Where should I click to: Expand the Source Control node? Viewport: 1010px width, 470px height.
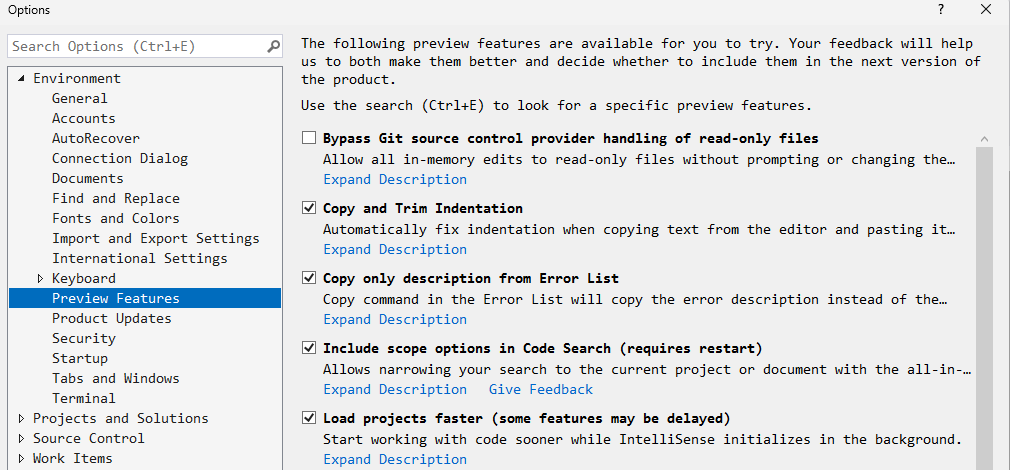22,438
